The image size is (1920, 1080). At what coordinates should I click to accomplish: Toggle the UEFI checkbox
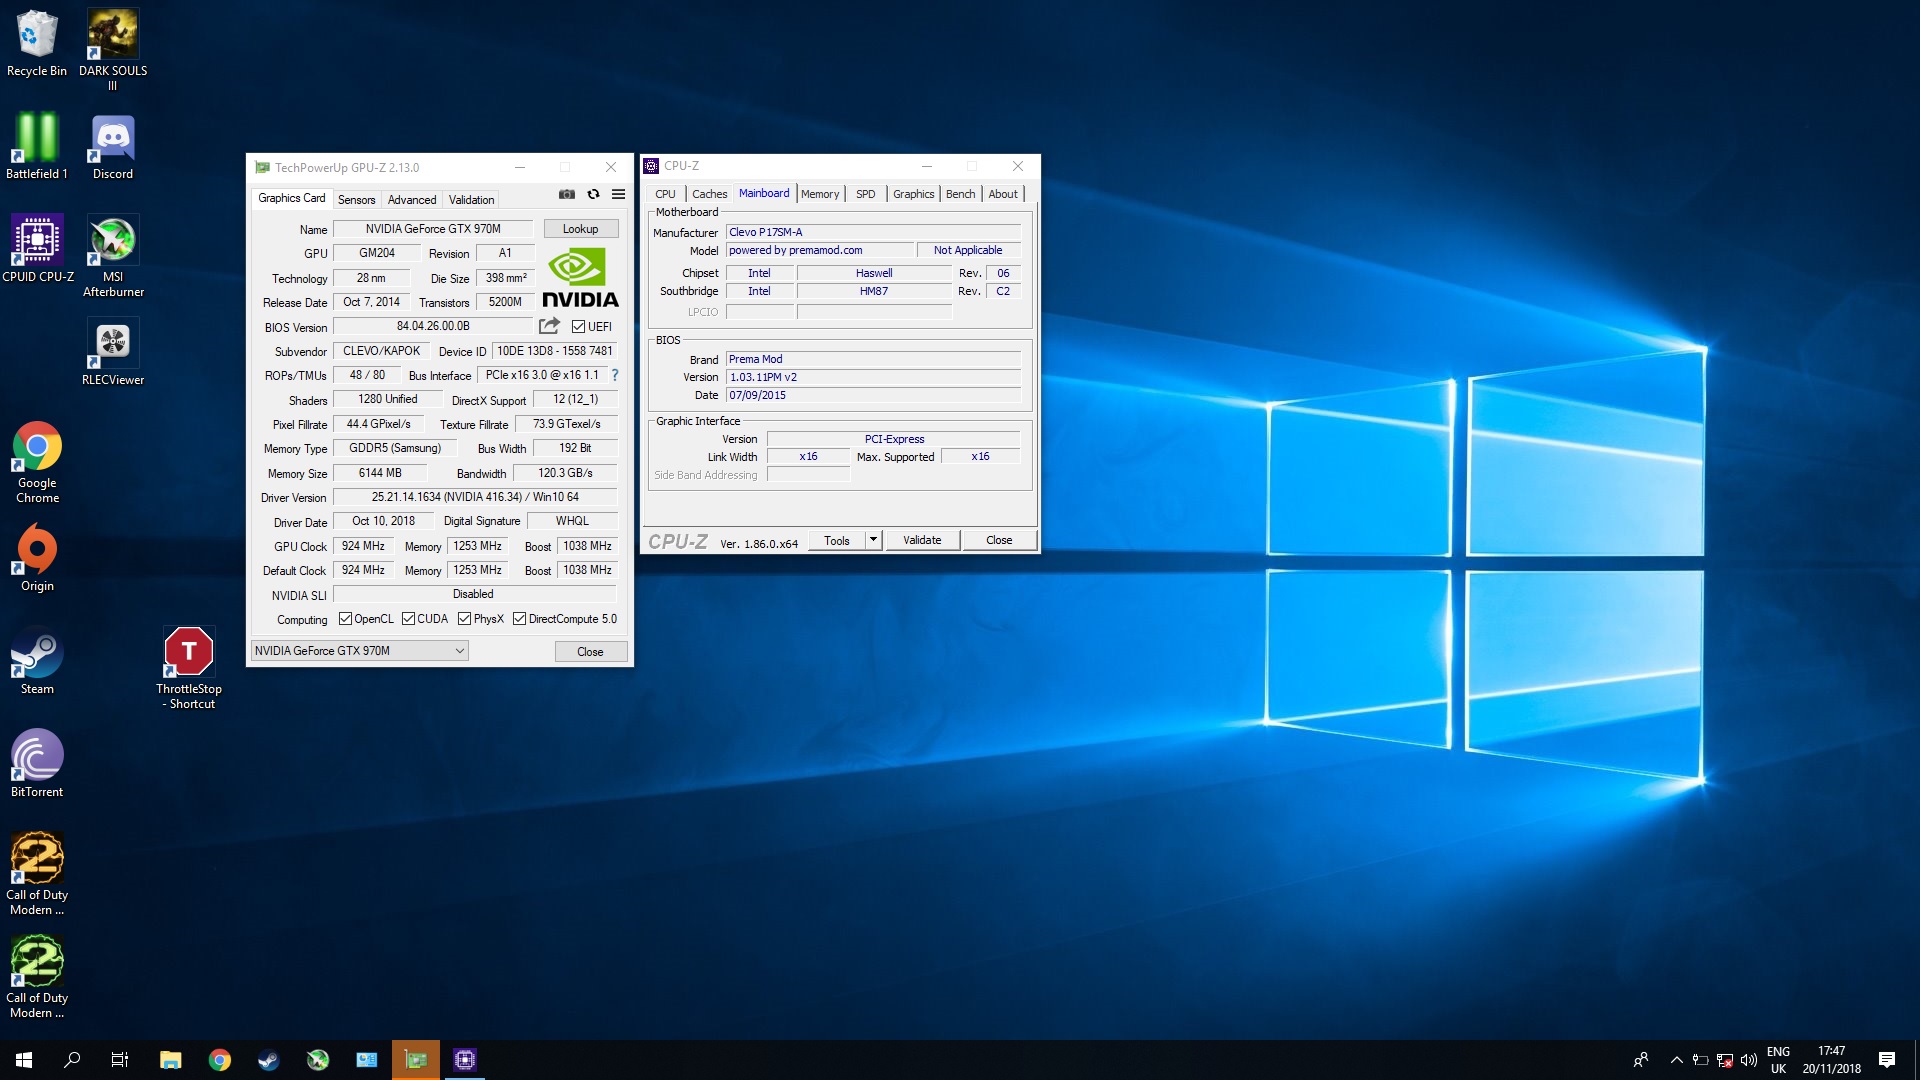578,327
